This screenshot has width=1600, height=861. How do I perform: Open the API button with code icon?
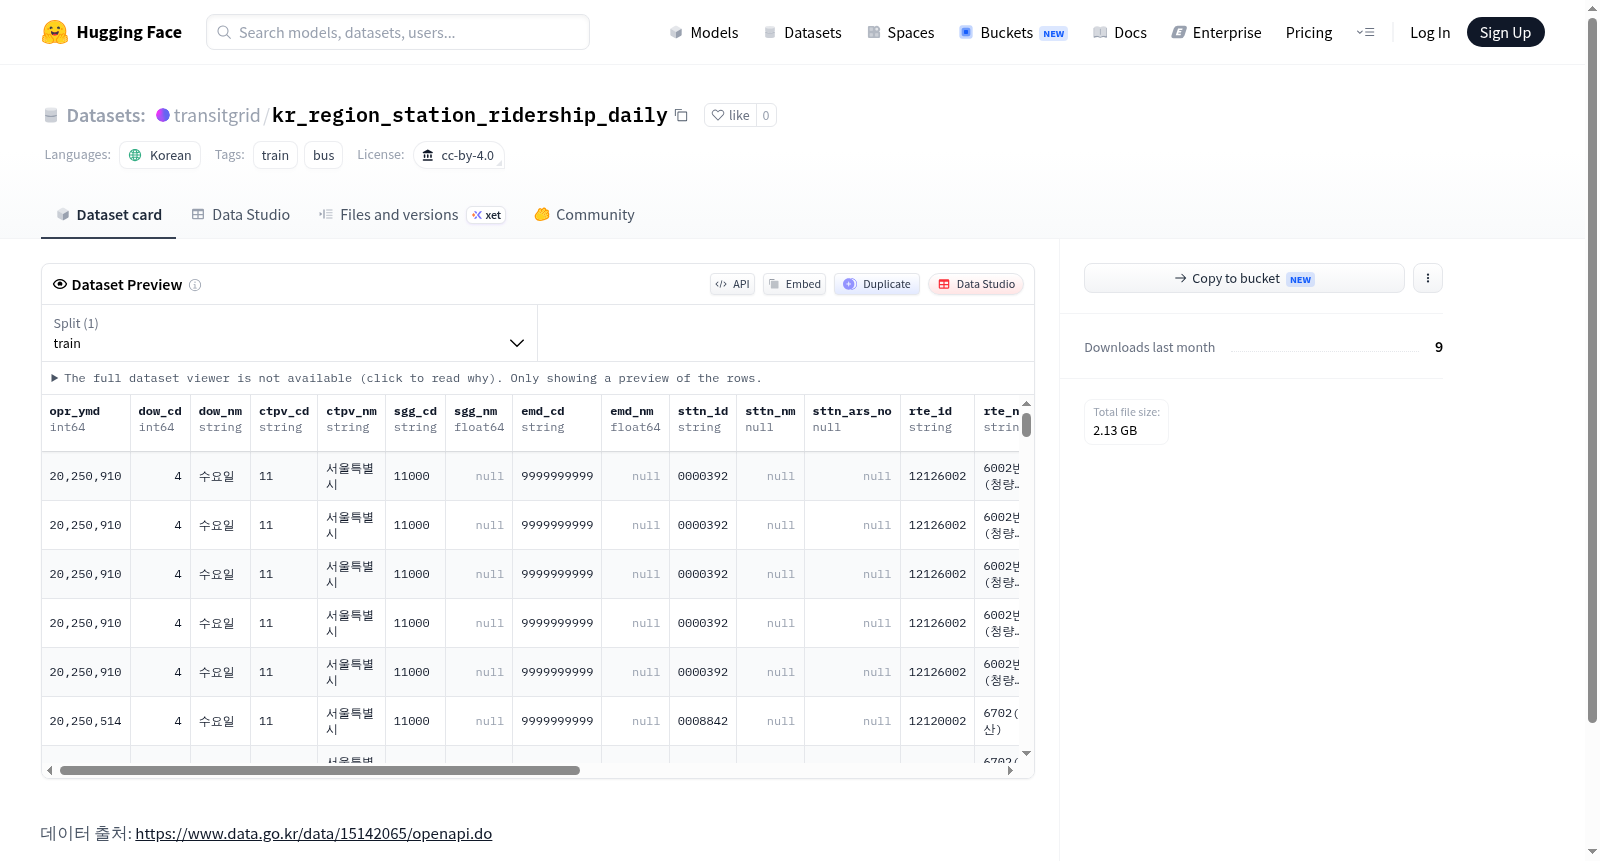click(x=732, y=284)
